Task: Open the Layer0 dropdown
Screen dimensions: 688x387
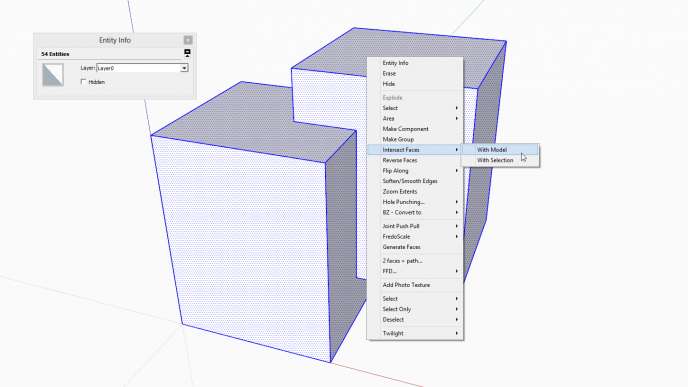Action: (184, 68)
